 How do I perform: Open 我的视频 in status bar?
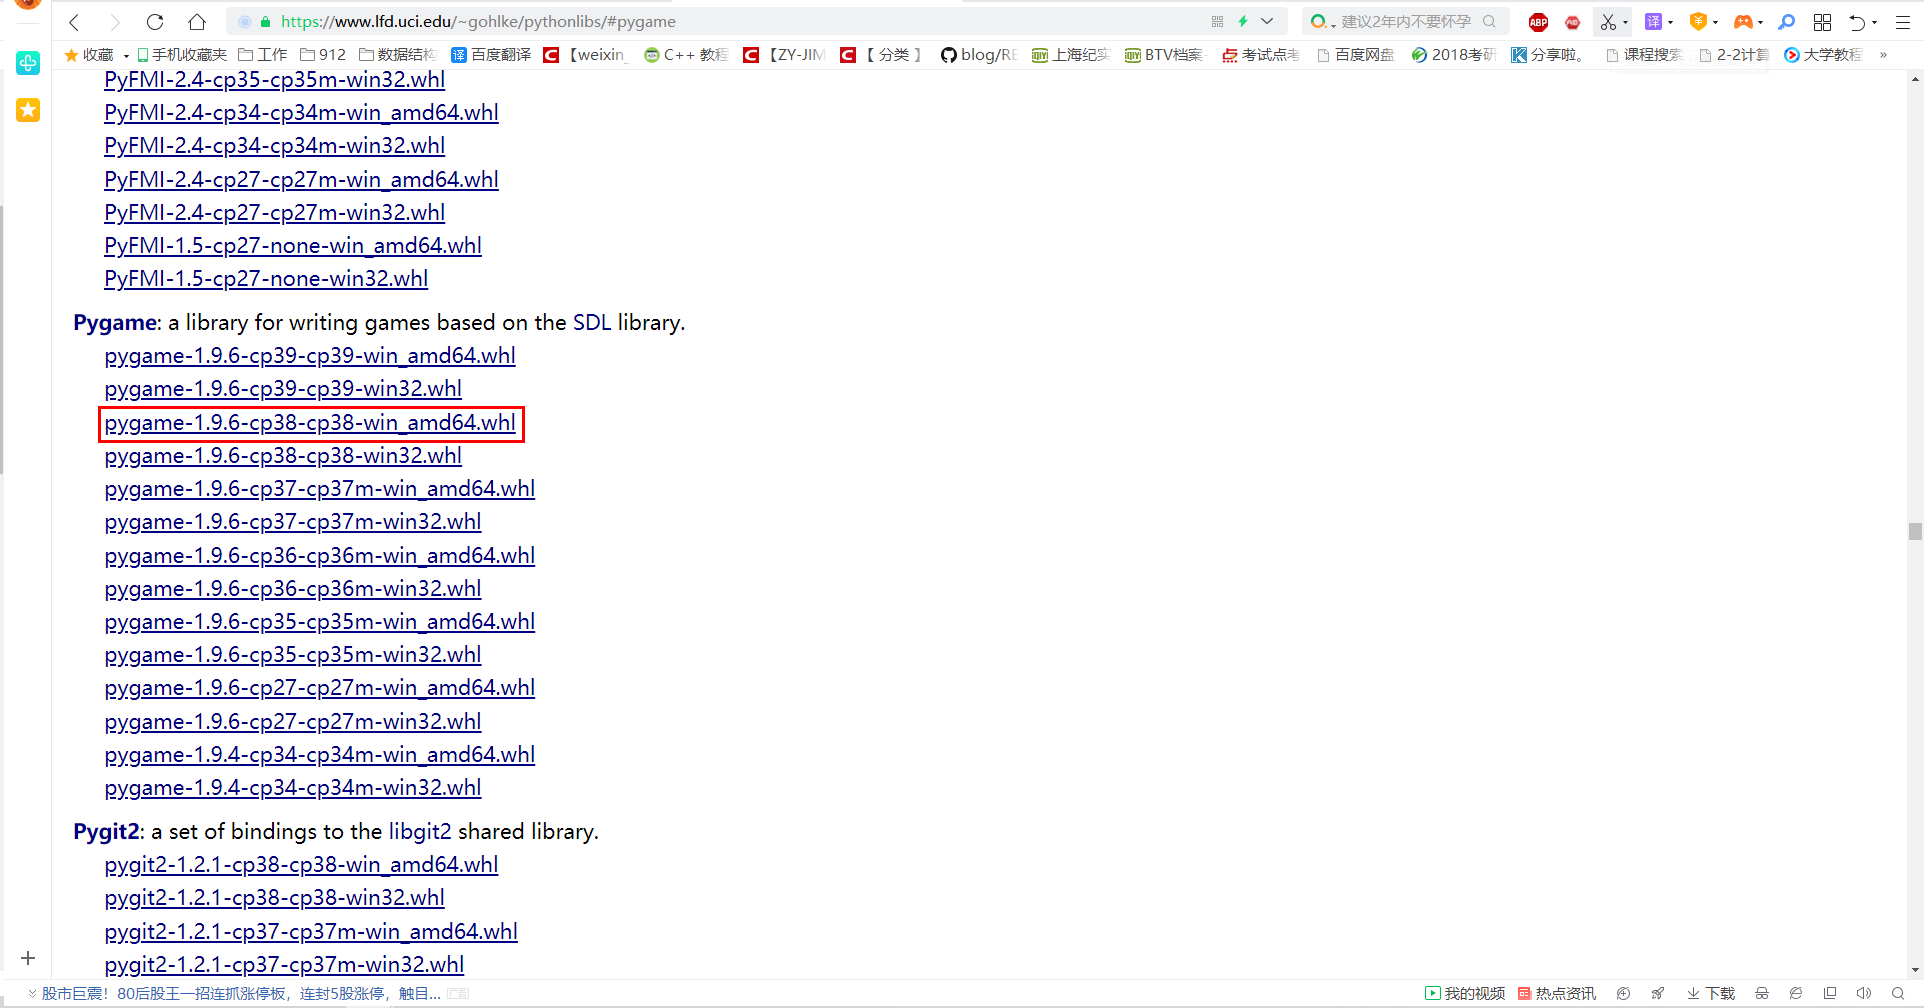click(x=1465, y=994)
